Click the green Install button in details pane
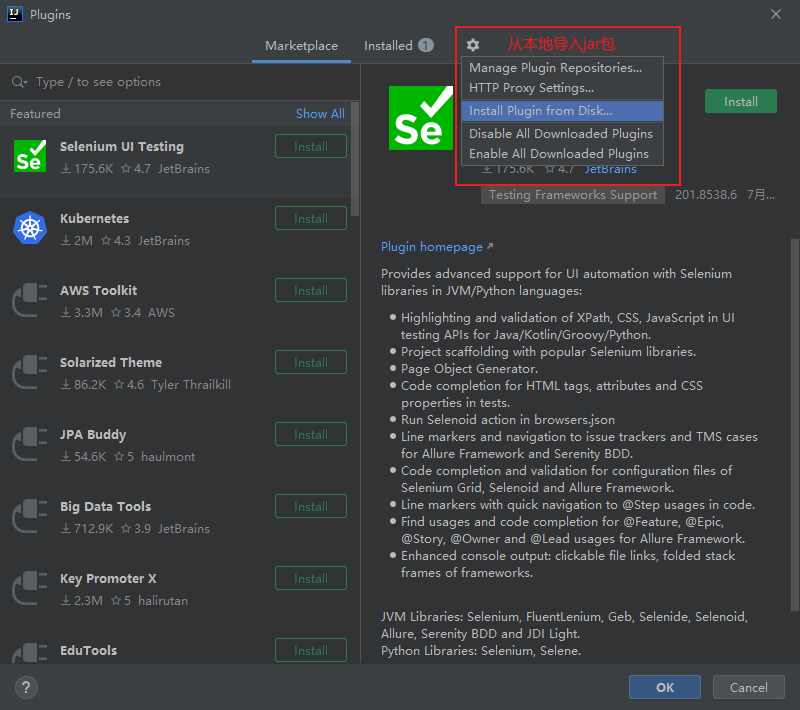The height and width of the screenshot is (710, 800). [x=741, y=102]
